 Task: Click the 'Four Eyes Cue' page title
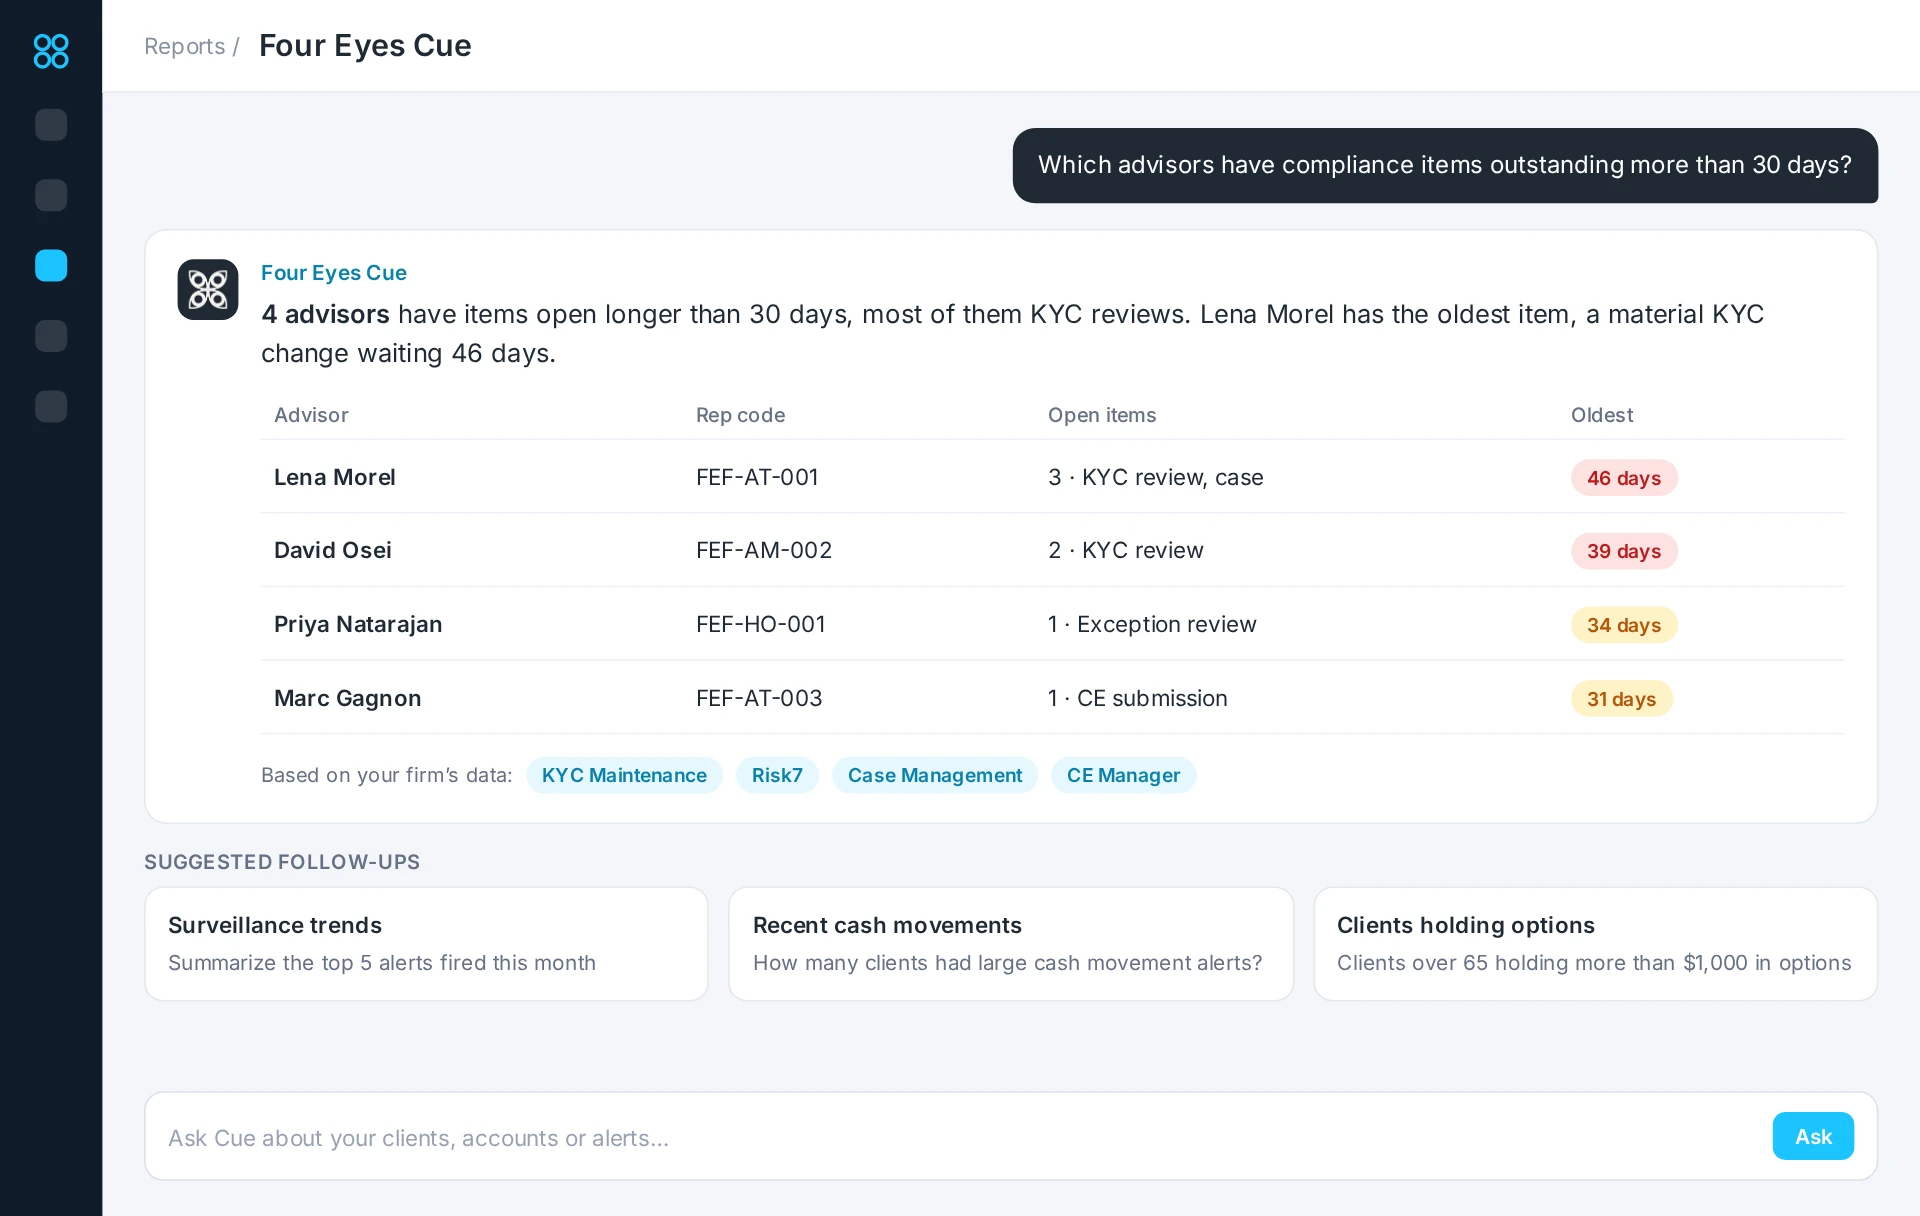pos(365,46)
